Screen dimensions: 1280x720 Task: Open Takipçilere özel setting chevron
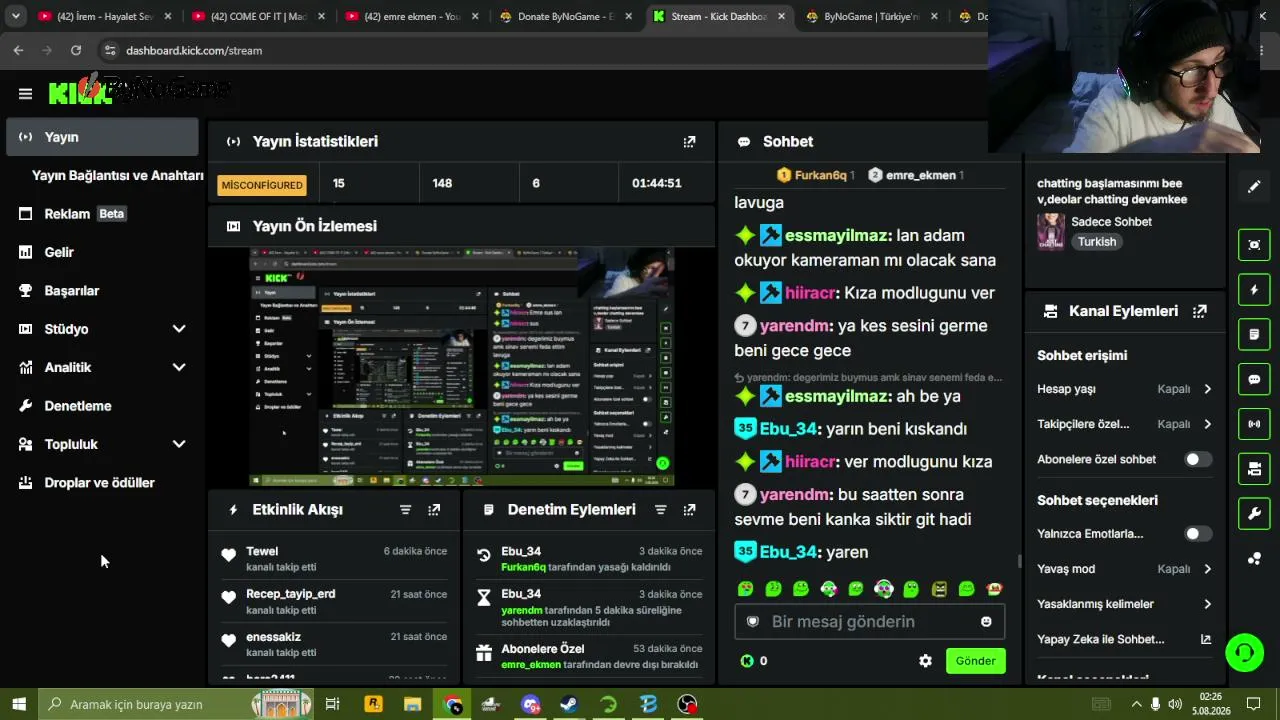click(1207, 424)
